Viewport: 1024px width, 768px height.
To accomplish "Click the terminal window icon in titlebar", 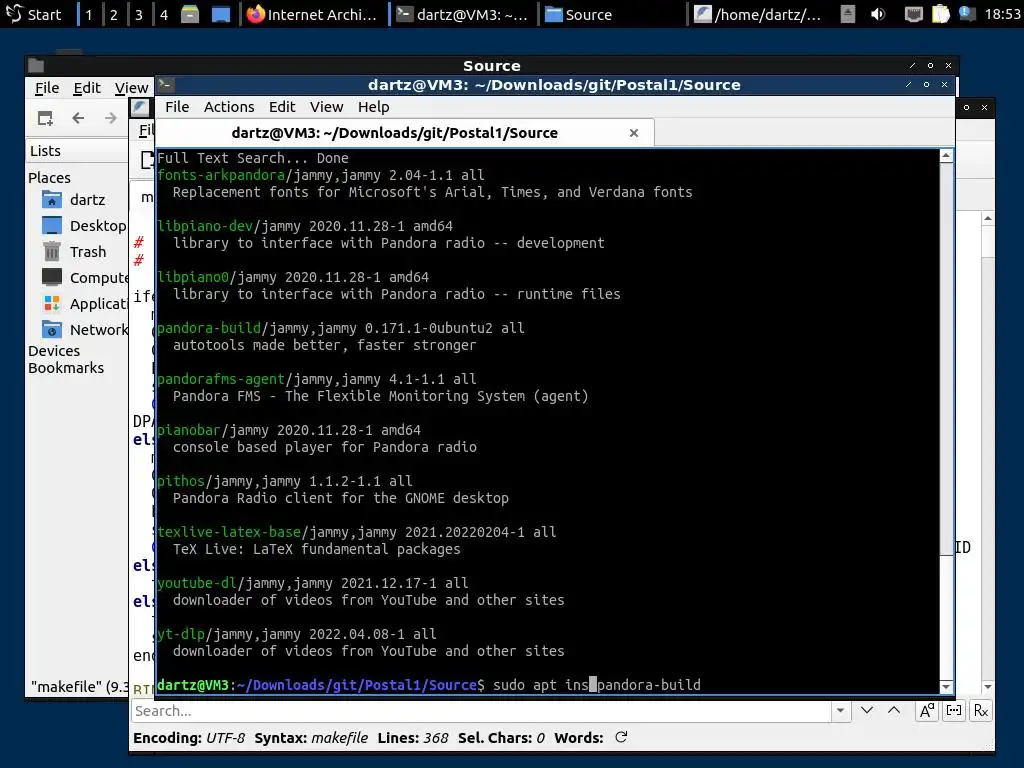I will coord(166,84).
